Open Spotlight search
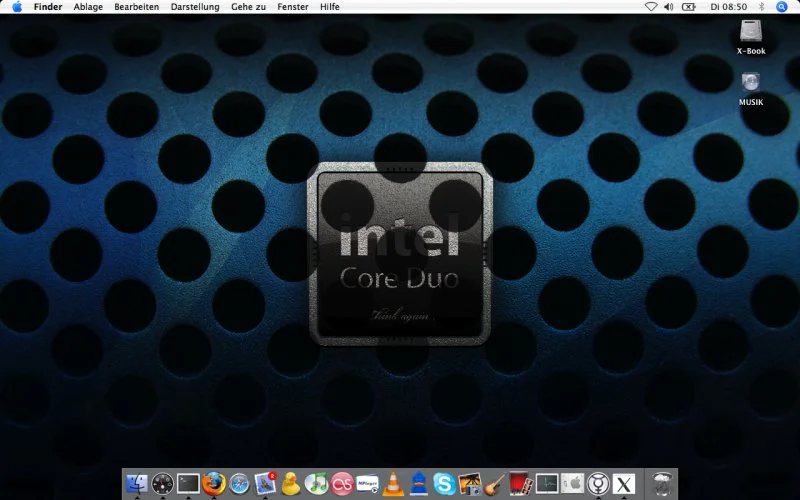Image resolution: width=800 pixels, height=500 pixels. coord(782,7)
